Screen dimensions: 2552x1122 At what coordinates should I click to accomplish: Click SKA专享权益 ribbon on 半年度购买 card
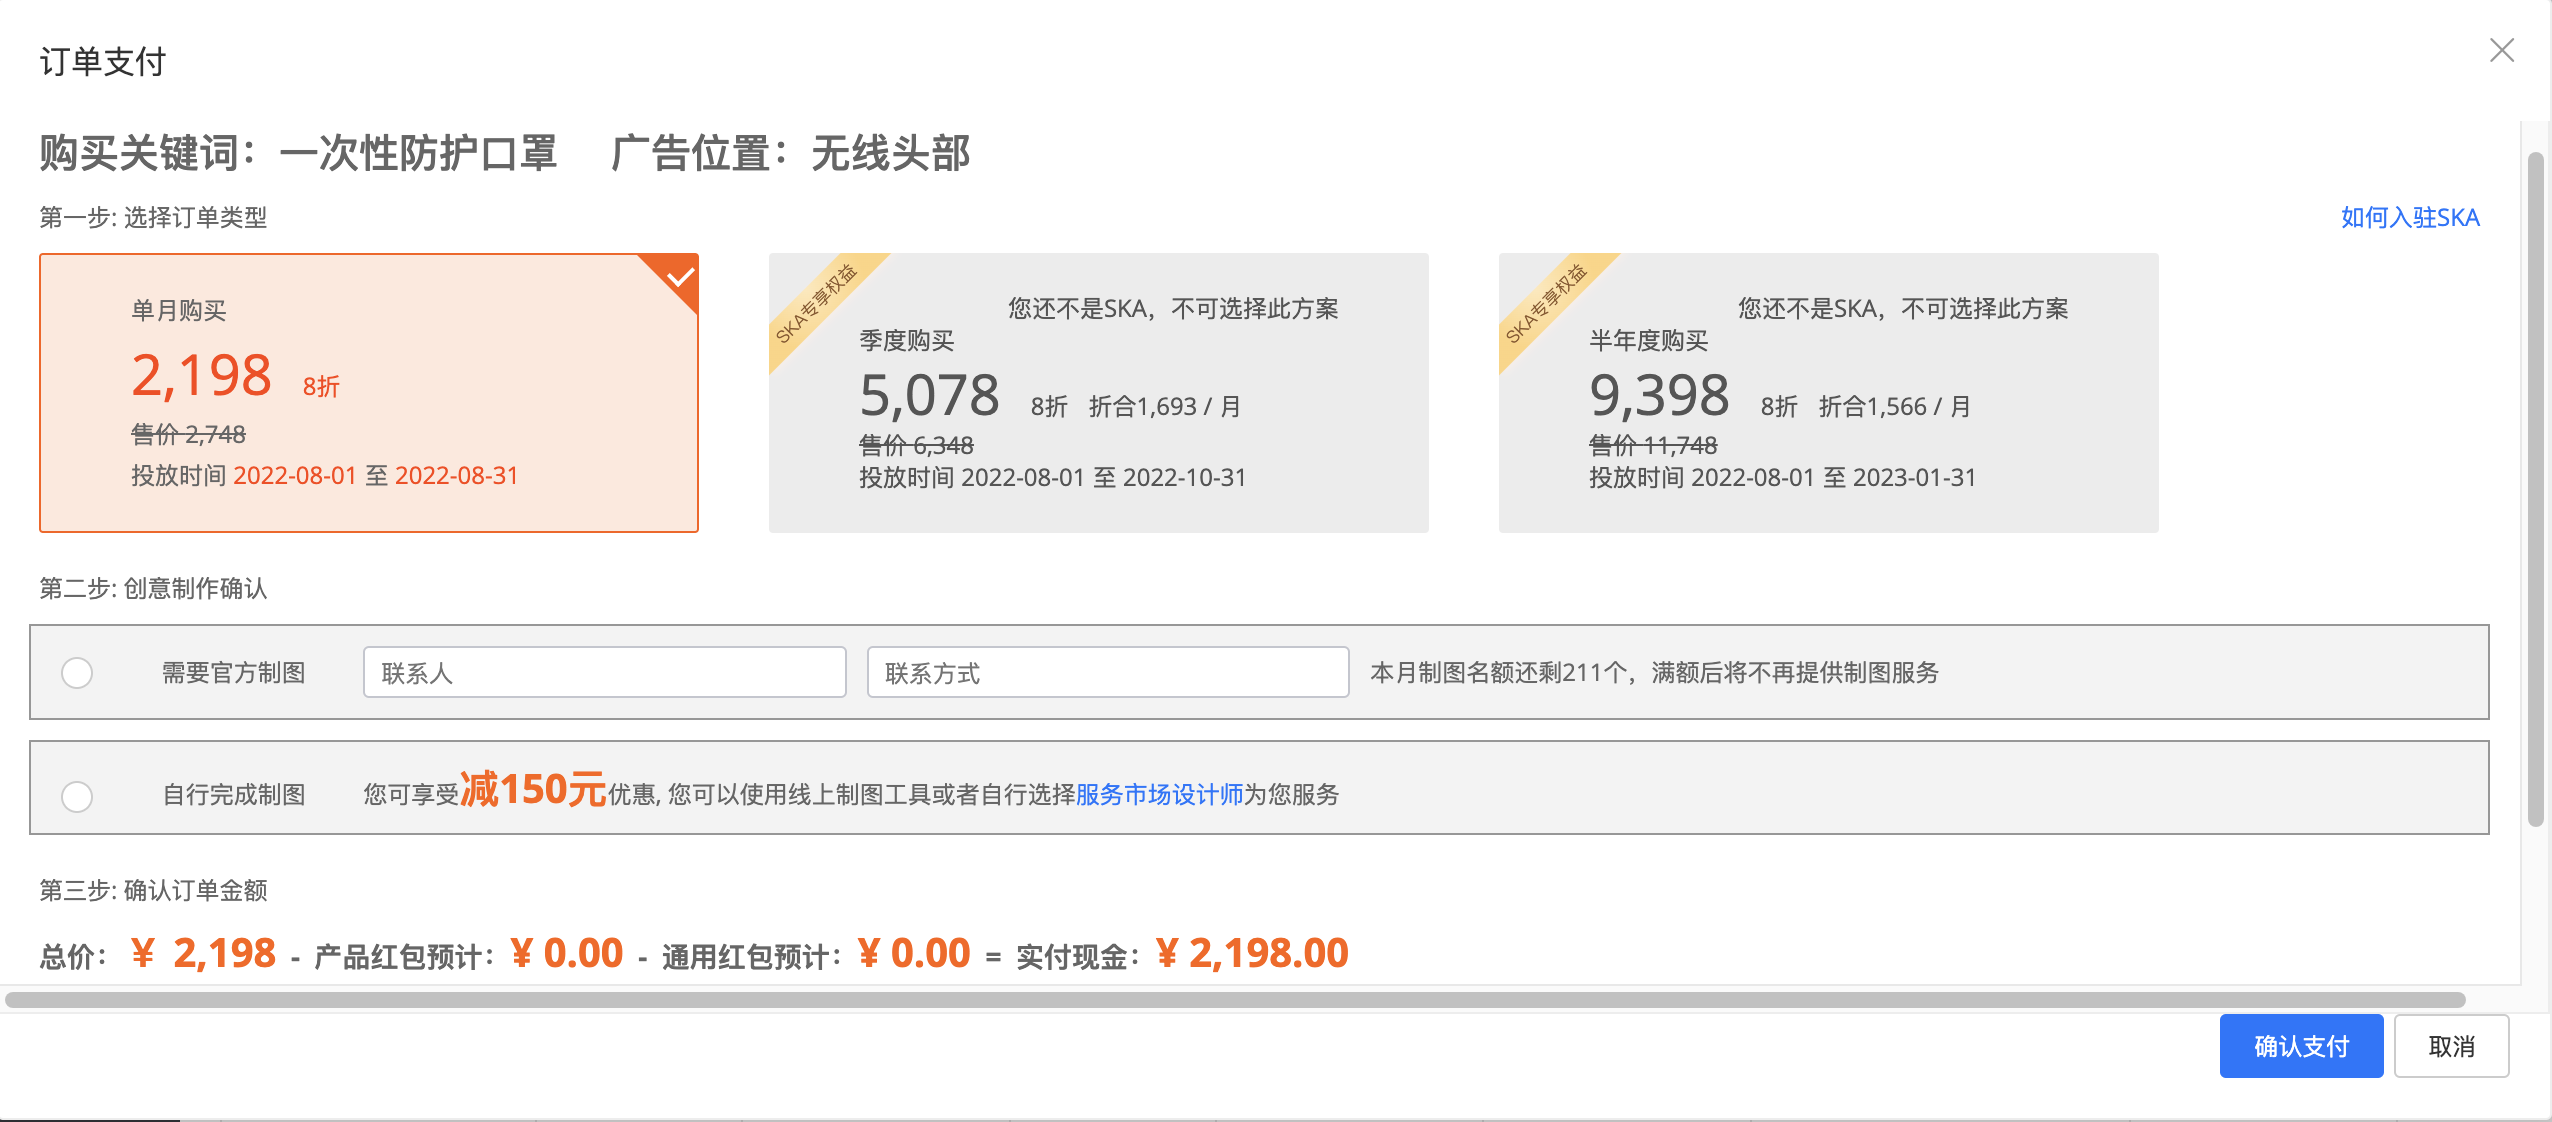point(1546,302)
